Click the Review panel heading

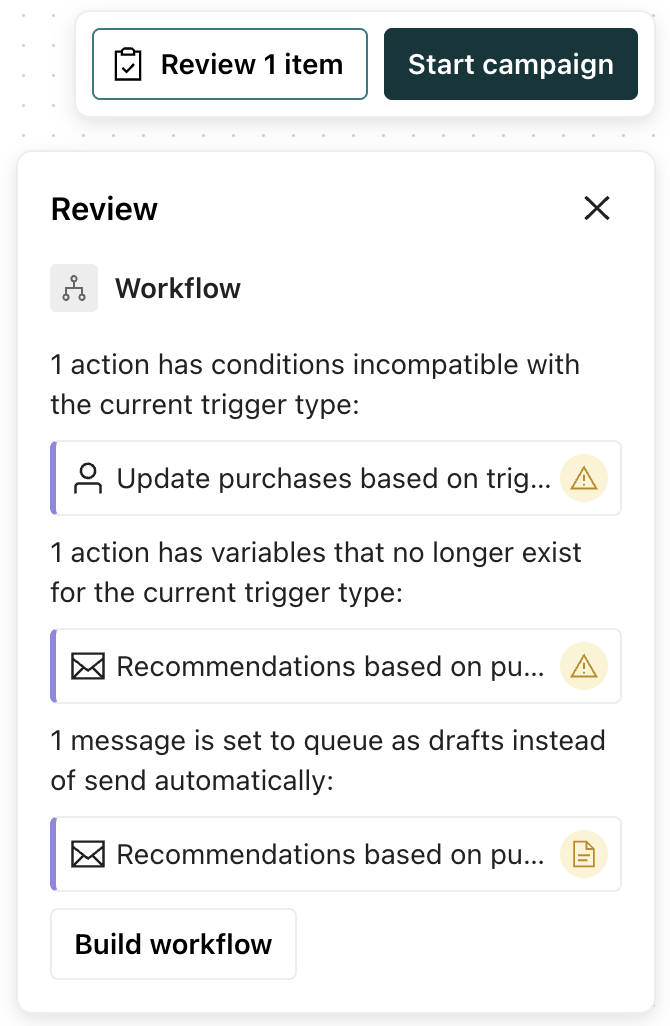(x=104, y=209)
